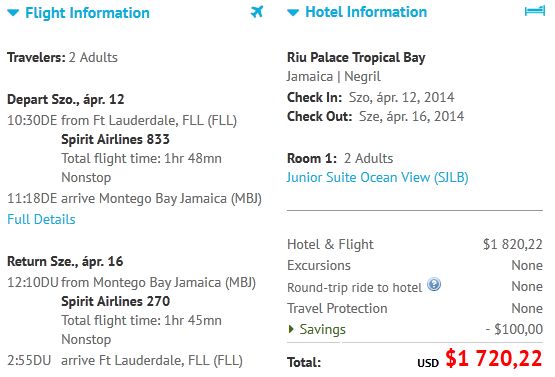This screenshot has height=377, width=555.
Task: Click the Depart Szo., ápr. 12 header
Action: [66, 99]
